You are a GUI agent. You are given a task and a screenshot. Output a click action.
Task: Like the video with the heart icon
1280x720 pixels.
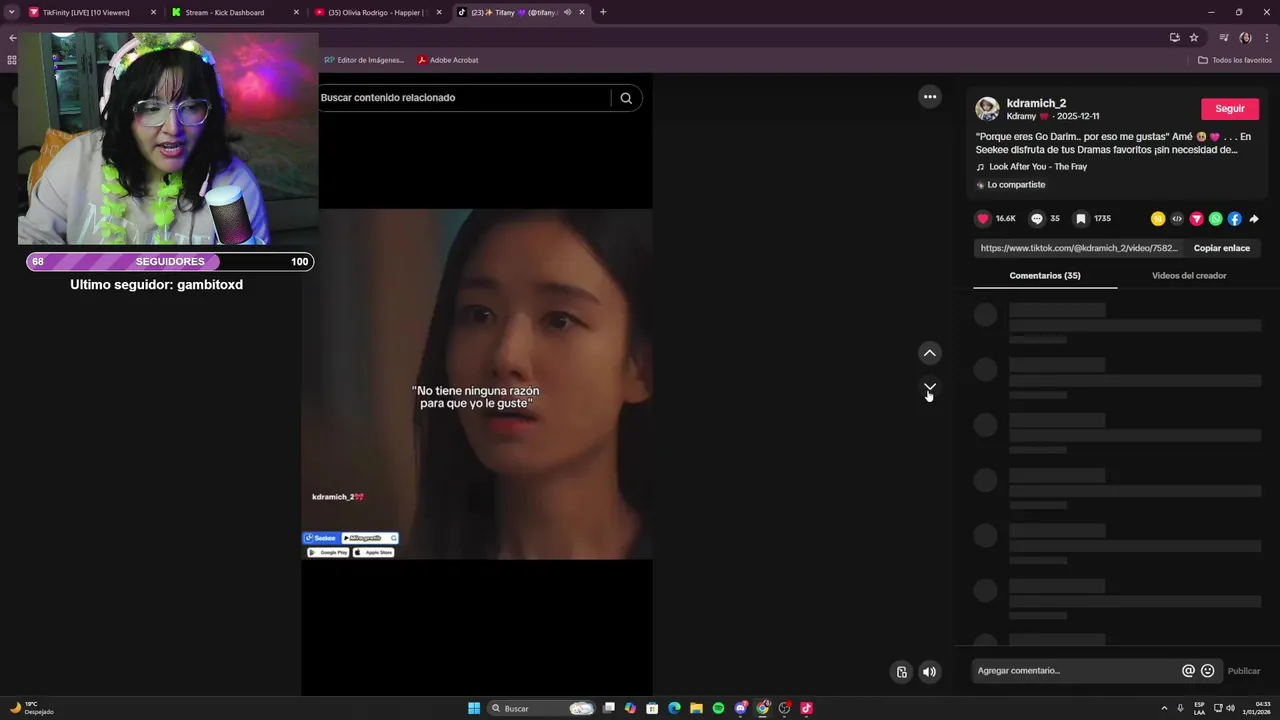tap(983, 219)
